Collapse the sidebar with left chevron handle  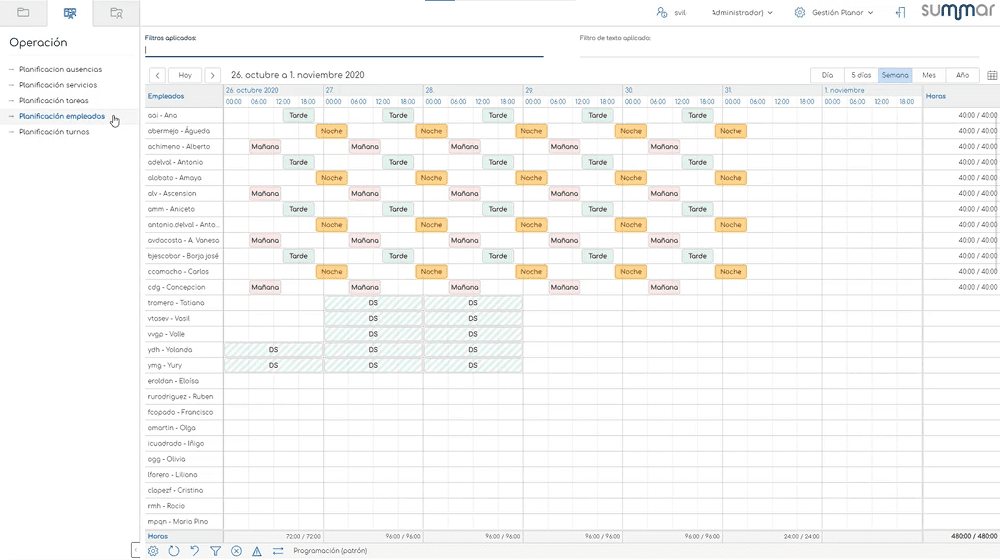point(135,550)
